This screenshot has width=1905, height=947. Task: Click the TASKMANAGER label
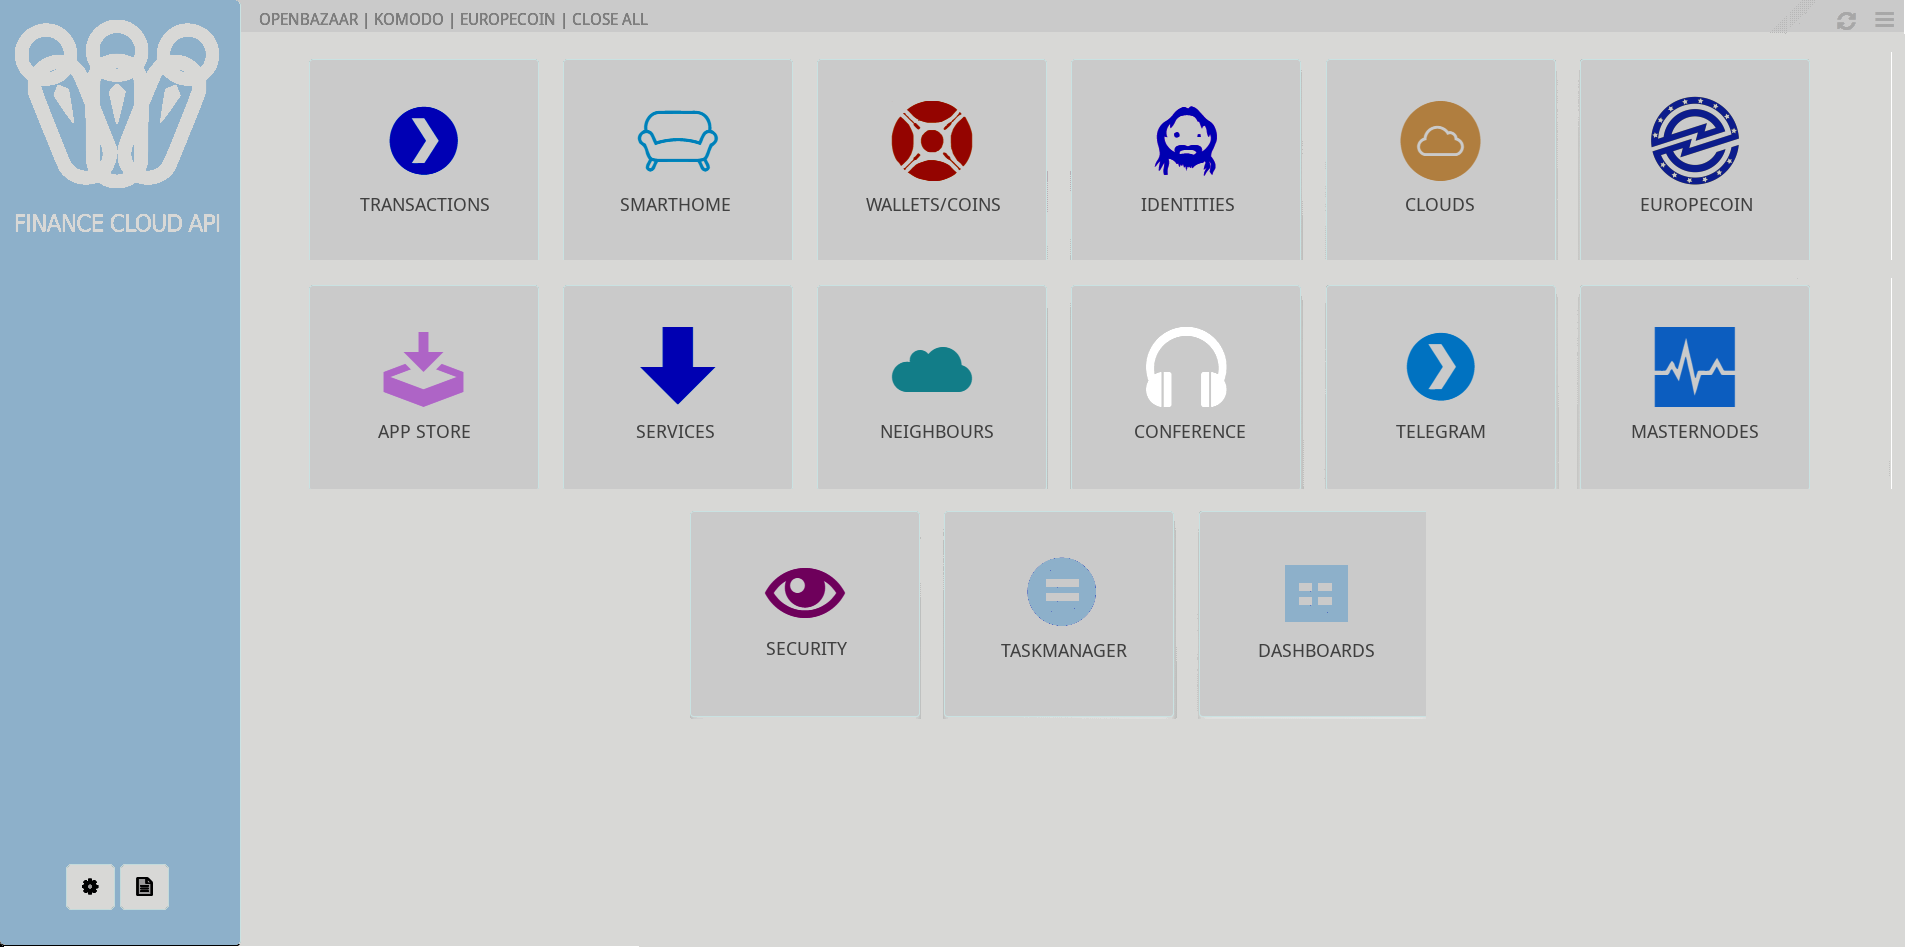tap(1064, 651)
